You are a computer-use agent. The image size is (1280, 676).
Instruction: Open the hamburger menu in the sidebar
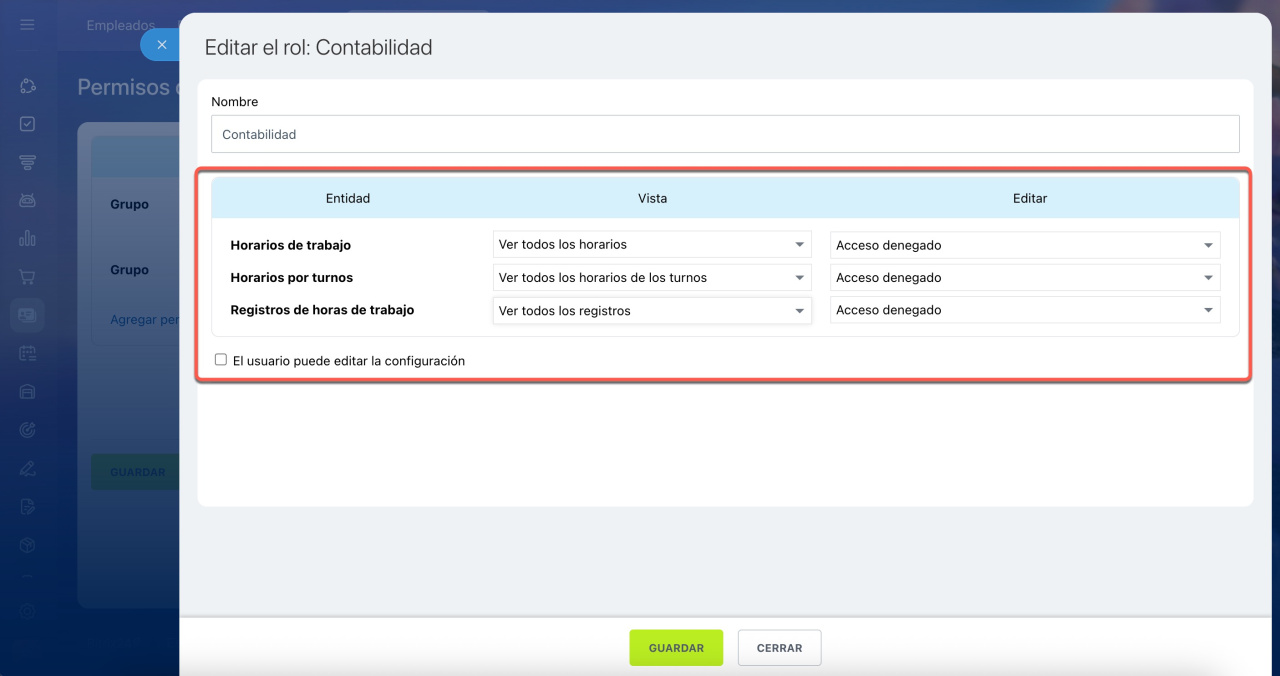(27, 25)
